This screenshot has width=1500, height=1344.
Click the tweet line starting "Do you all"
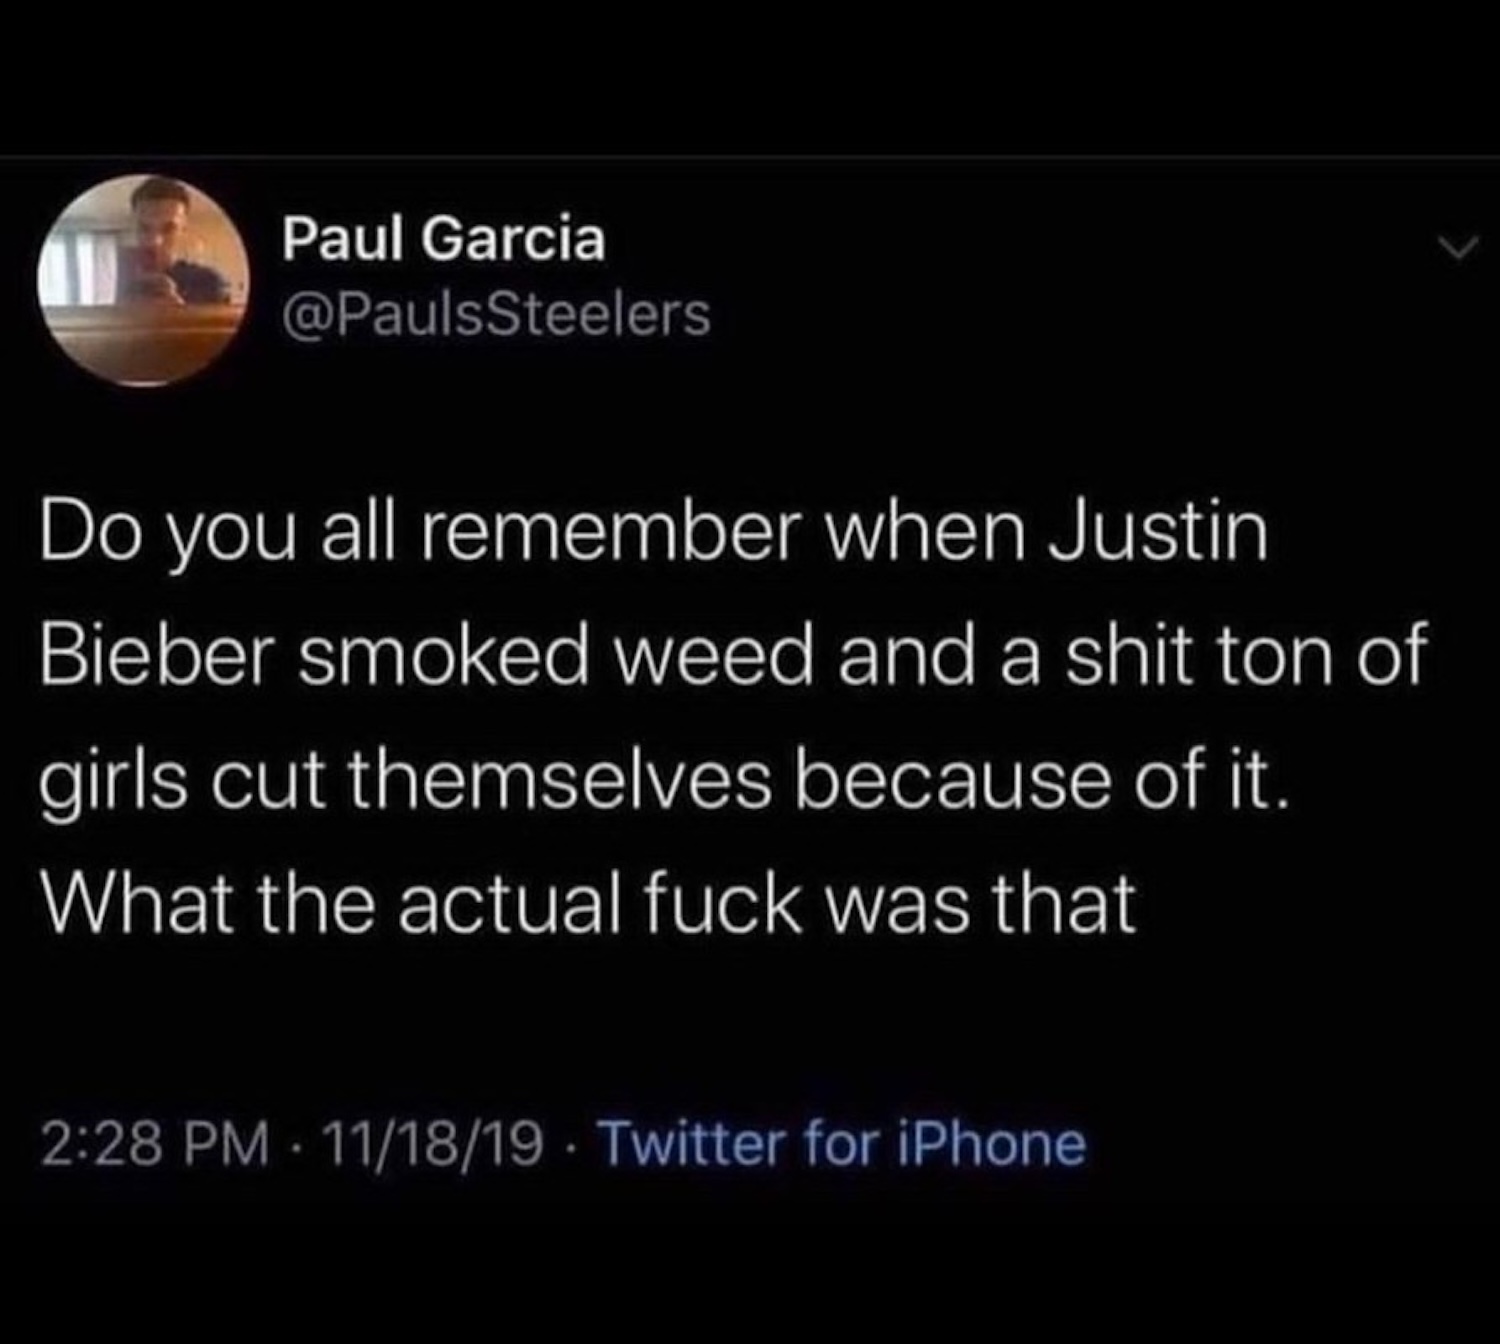point(652,533)
